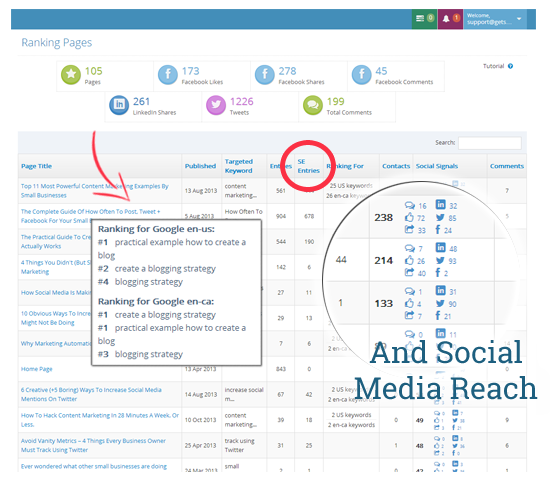The width and height of the screenshot is (550, 480).
Task: Click the green star Pages icon
Action: 71,75
